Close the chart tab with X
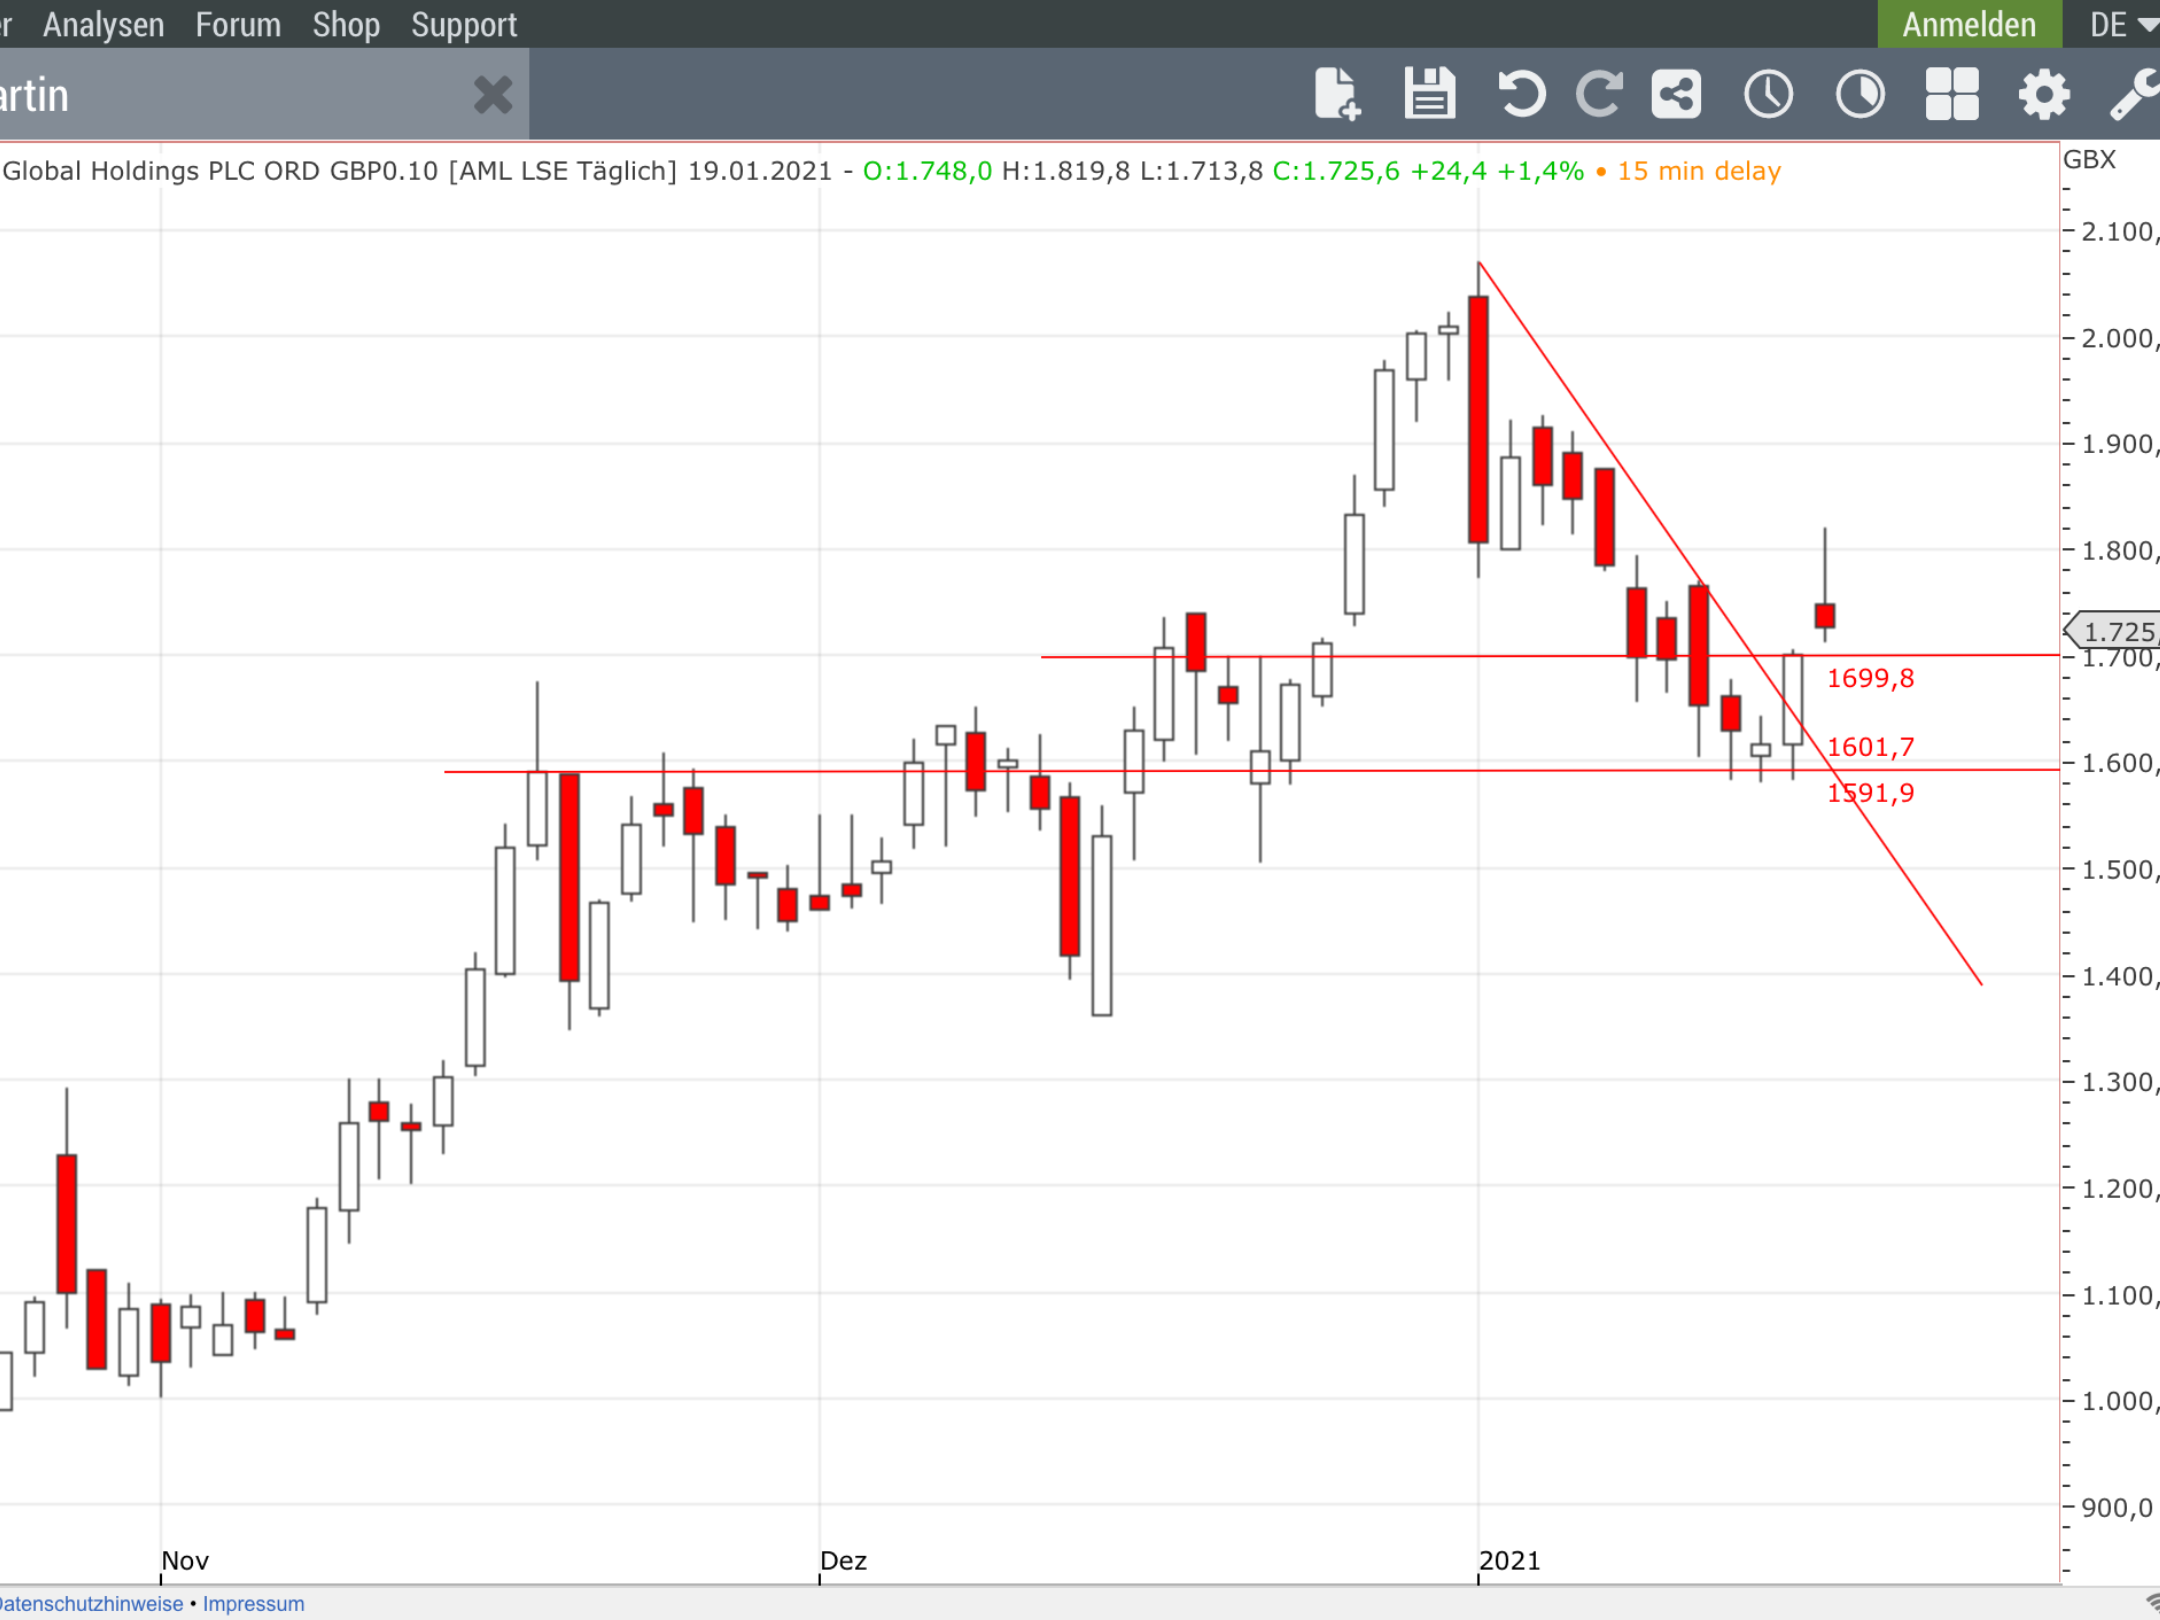Image resolution: width=2160 pixels, height=1620 pixels. 492,95
